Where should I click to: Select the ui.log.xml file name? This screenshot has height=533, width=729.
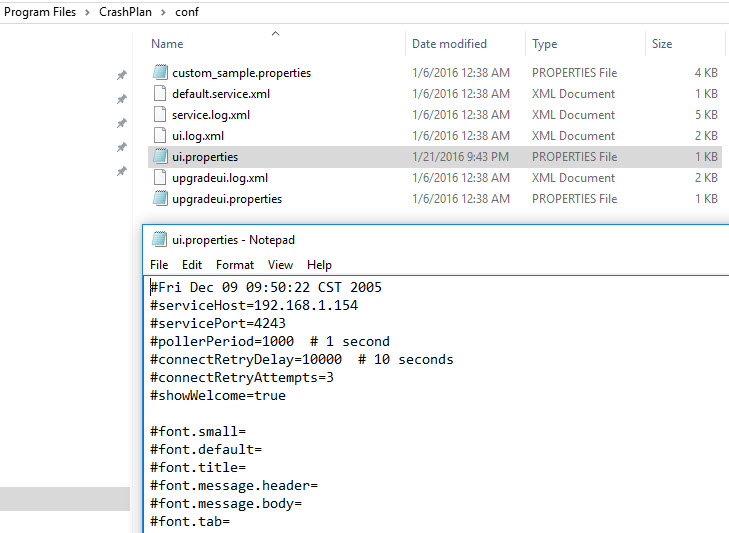[x=198, y=136]
